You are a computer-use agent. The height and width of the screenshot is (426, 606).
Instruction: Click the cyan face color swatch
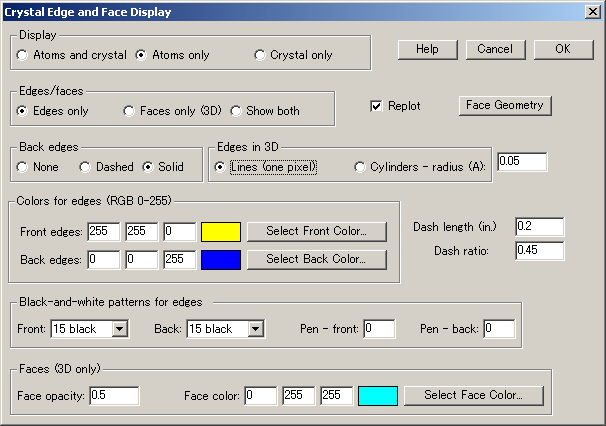(x=378, y=395)
